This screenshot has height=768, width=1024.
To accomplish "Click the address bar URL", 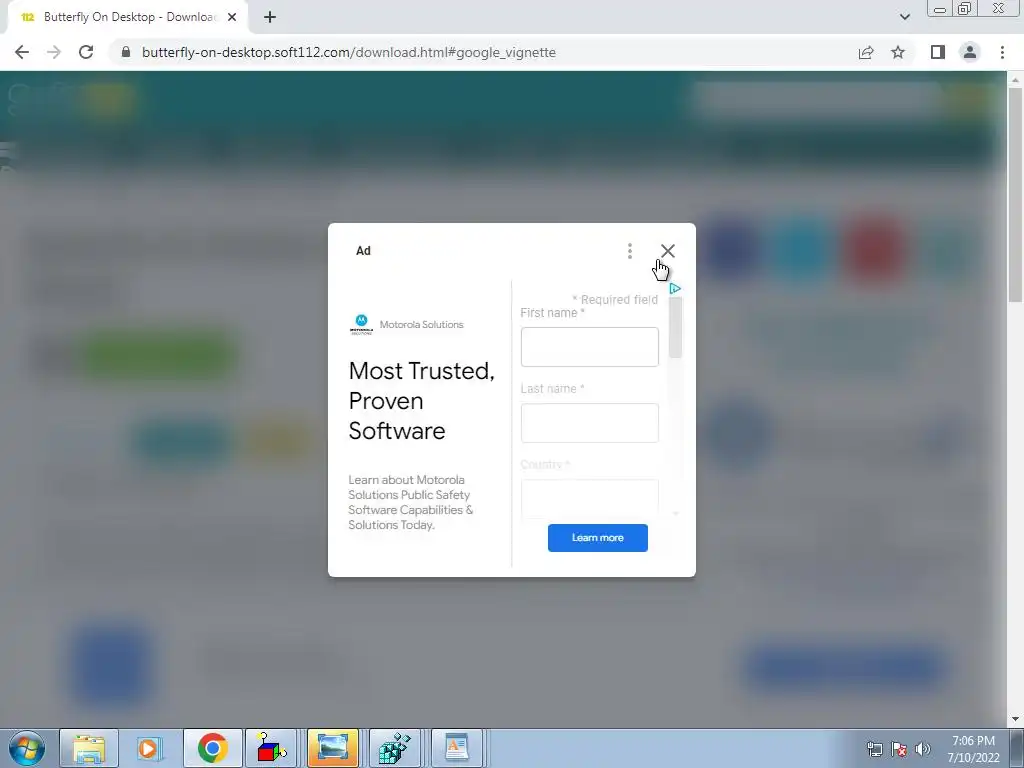I will point(349,52).
